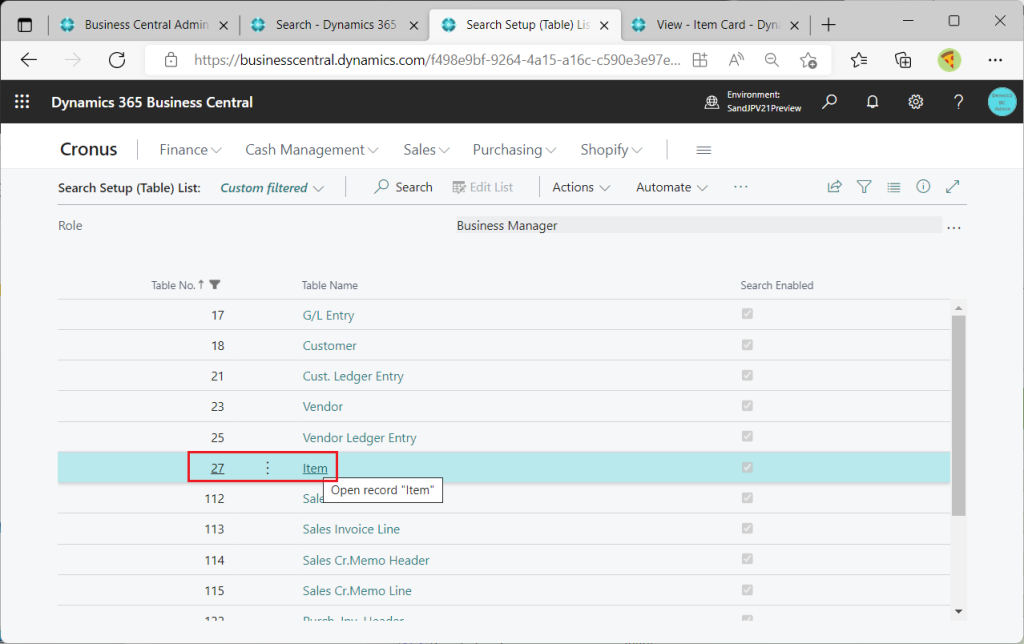Open the help question mark icon

tap(958, 102)
